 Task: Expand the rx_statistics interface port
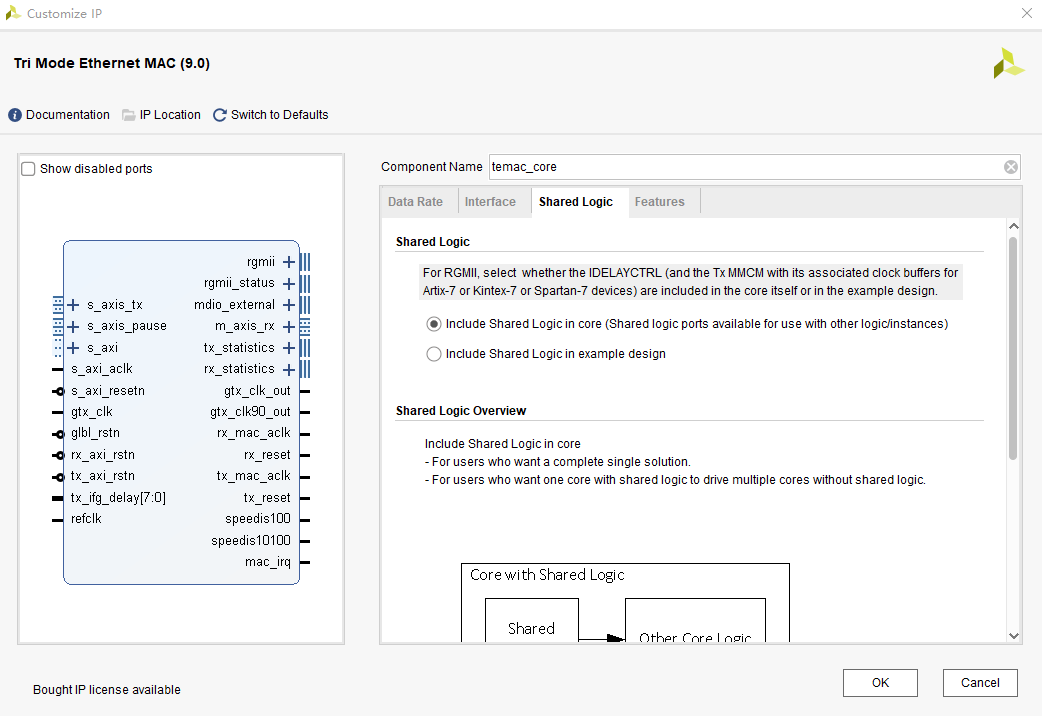coord(288,369)
